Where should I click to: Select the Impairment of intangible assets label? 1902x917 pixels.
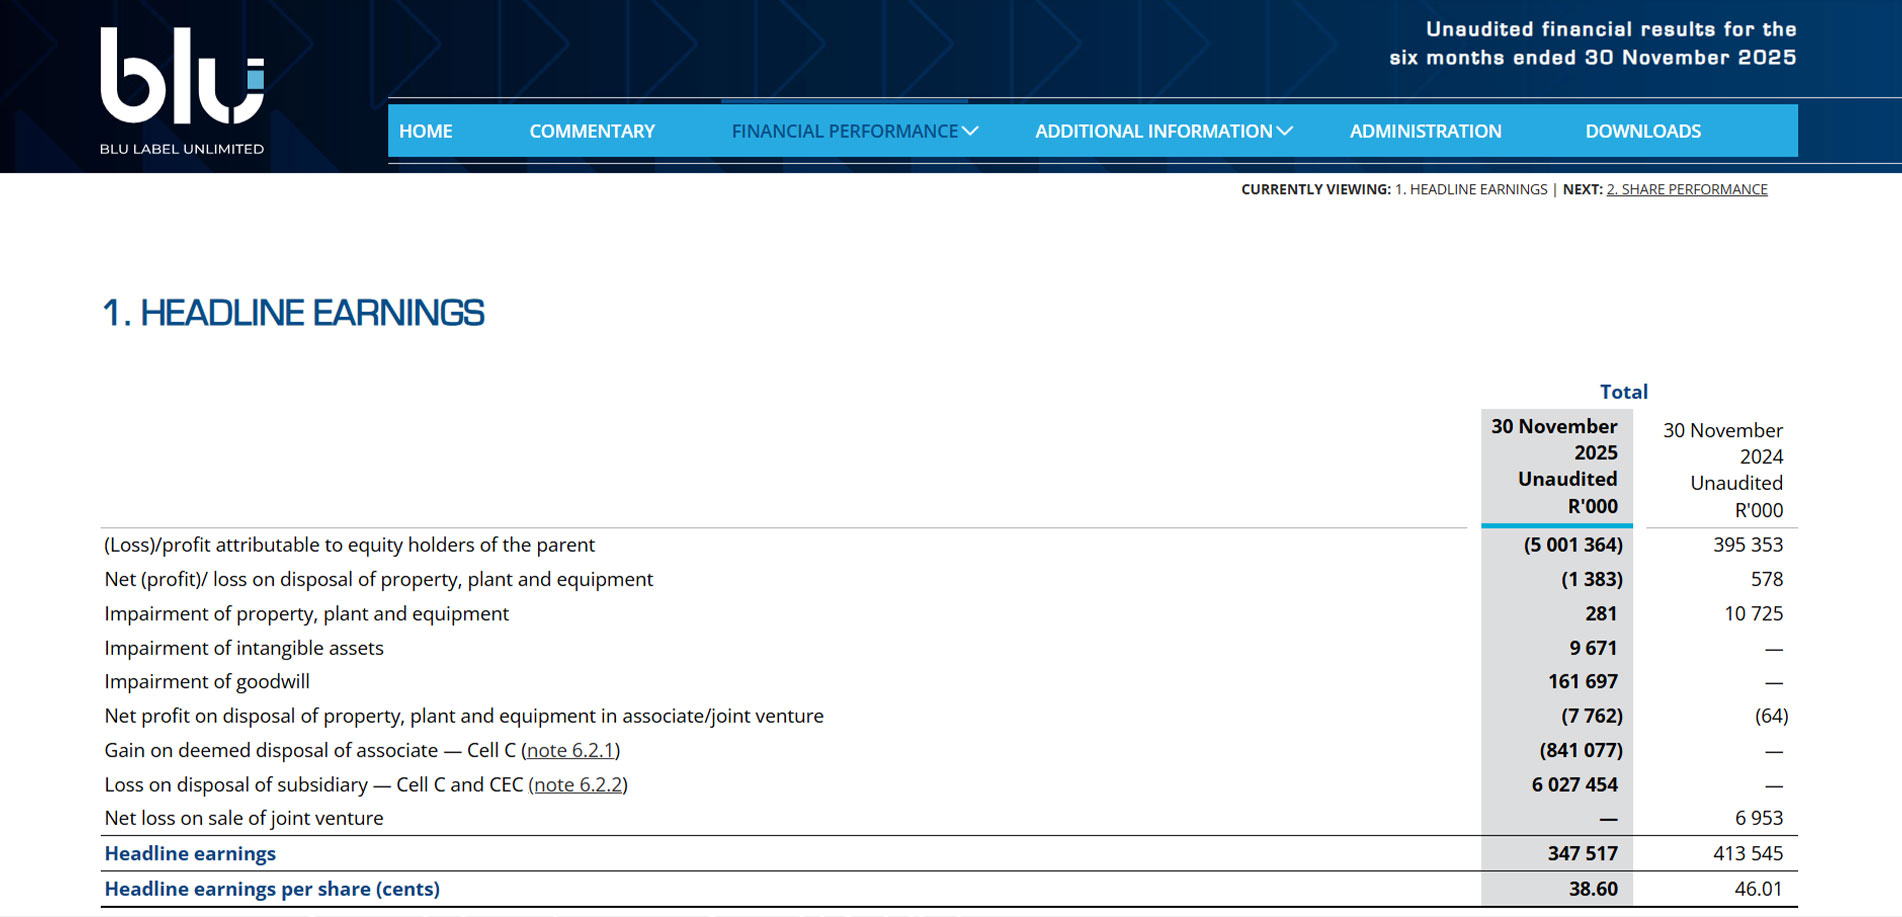click(x=244, y=648)
